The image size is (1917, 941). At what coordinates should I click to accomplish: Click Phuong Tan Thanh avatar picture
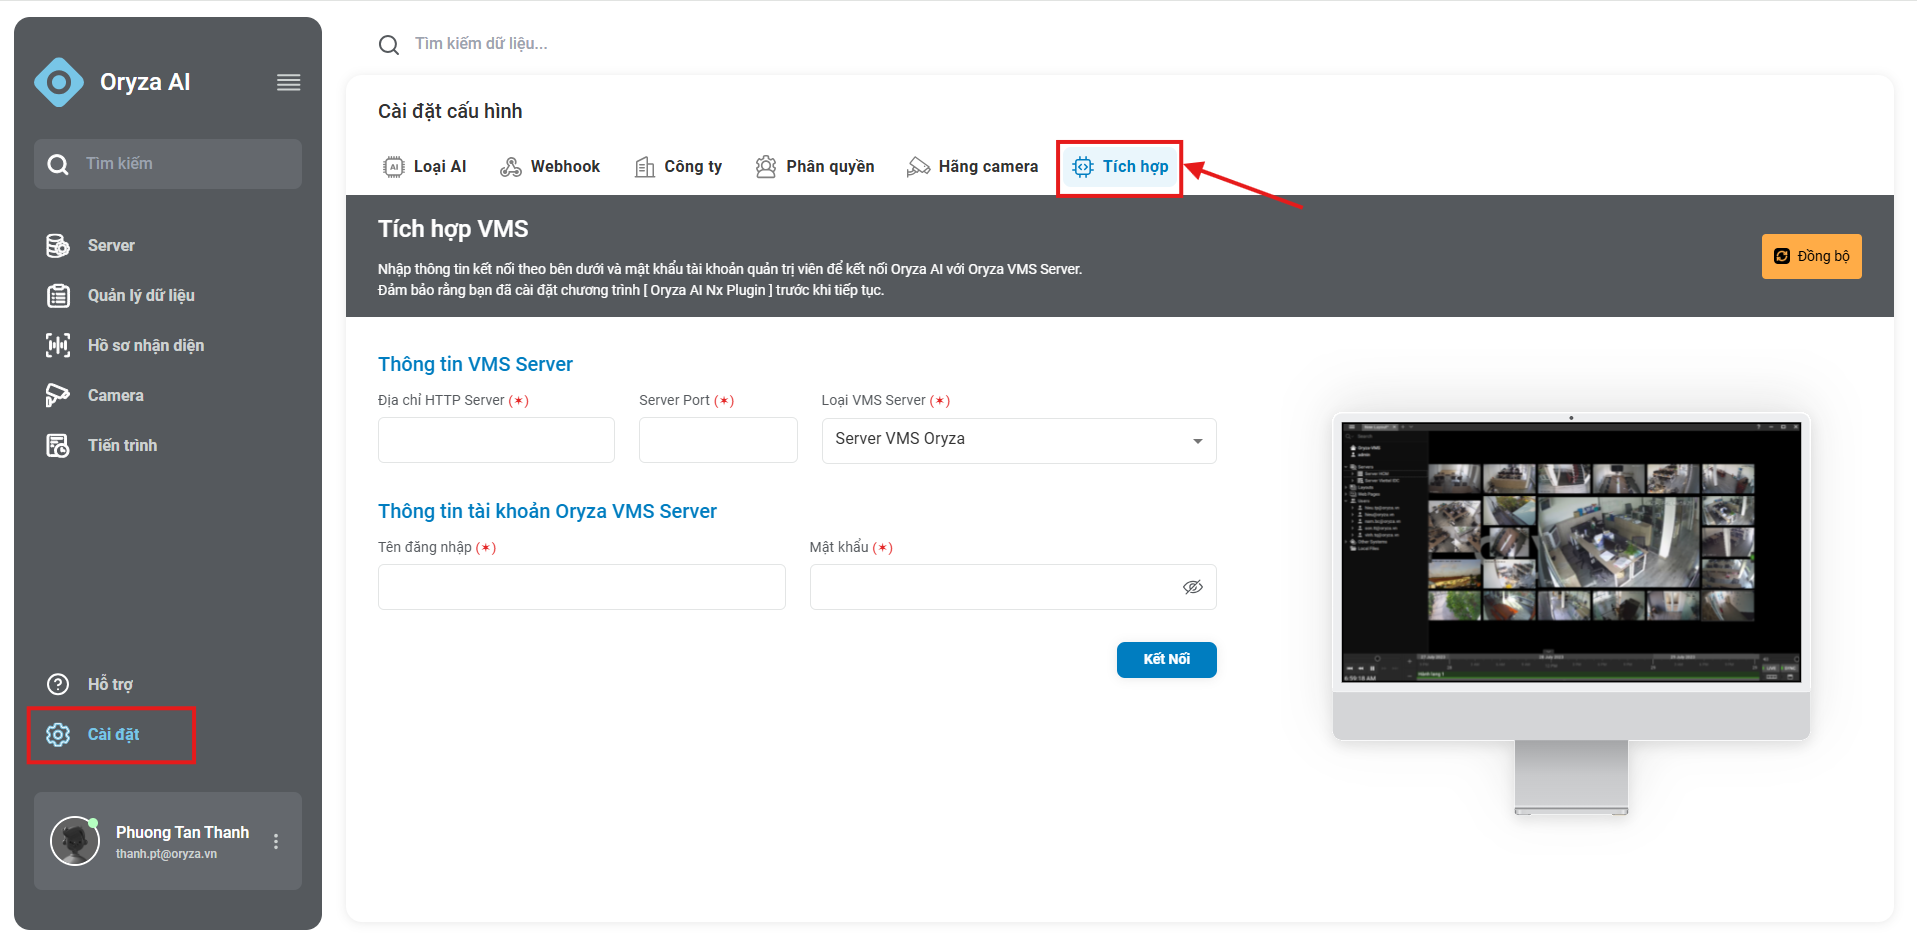(75, 841)
